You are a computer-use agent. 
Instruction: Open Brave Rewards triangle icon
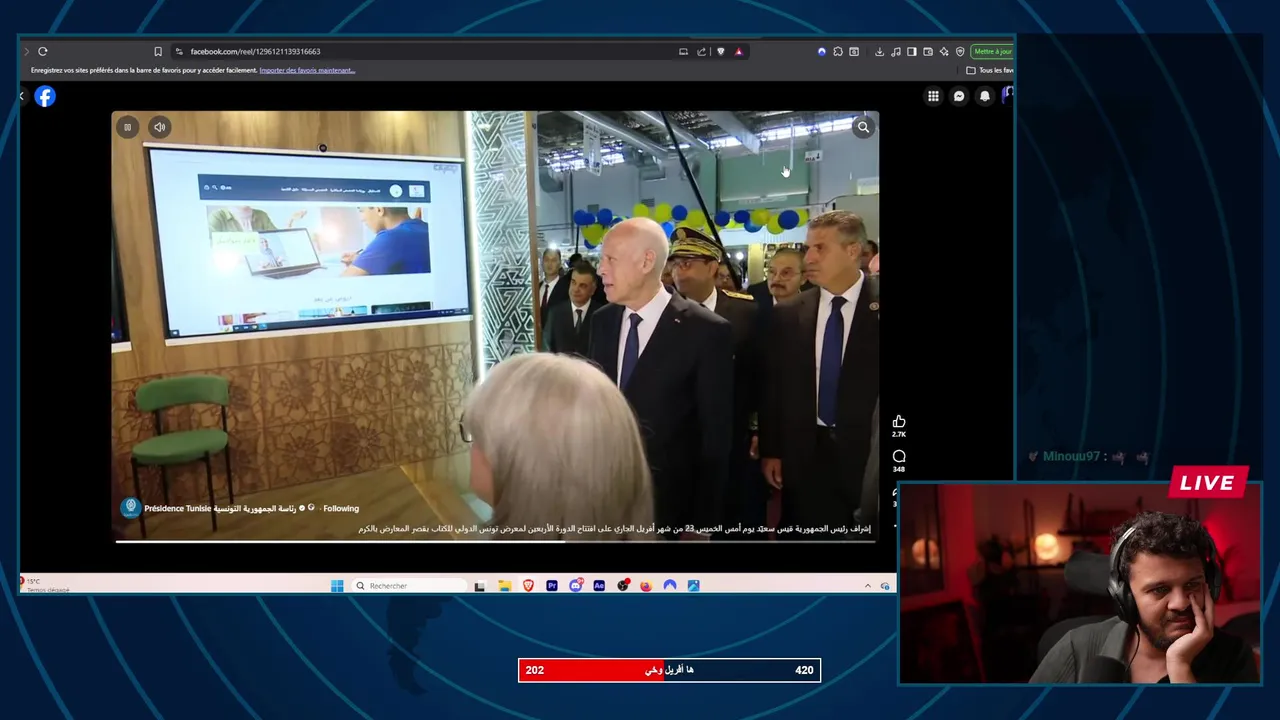point(739,51)
